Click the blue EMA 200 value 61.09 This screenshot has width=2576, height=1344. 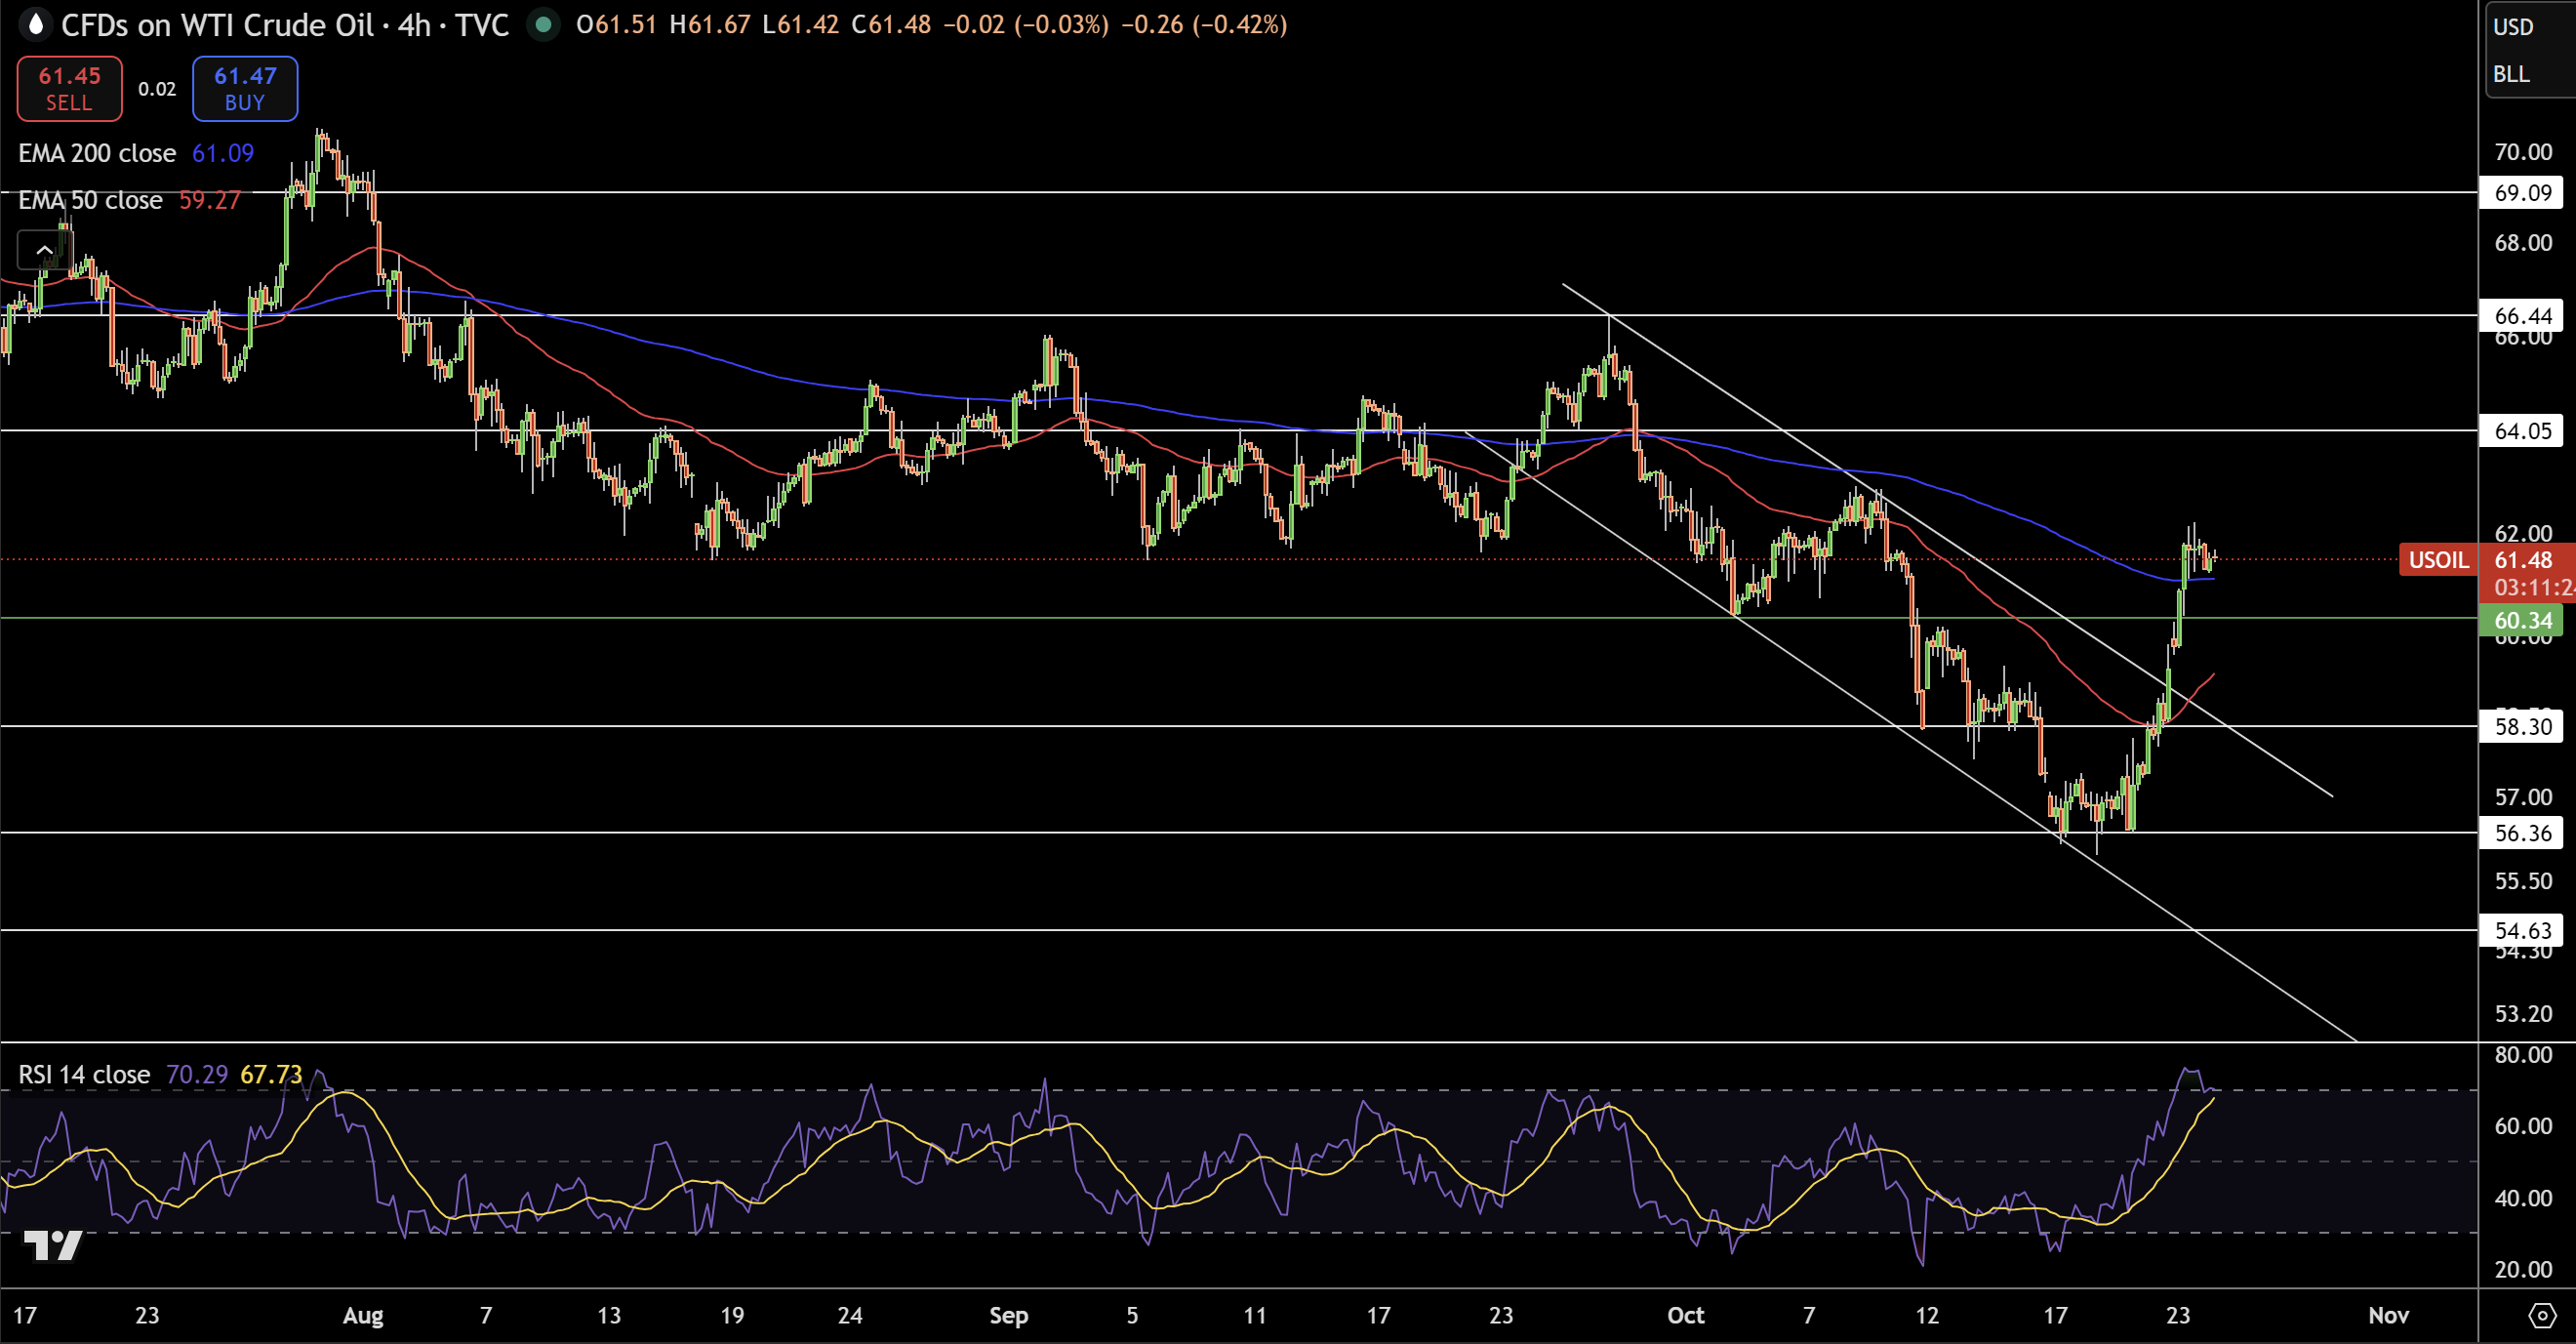coord(223,153)
